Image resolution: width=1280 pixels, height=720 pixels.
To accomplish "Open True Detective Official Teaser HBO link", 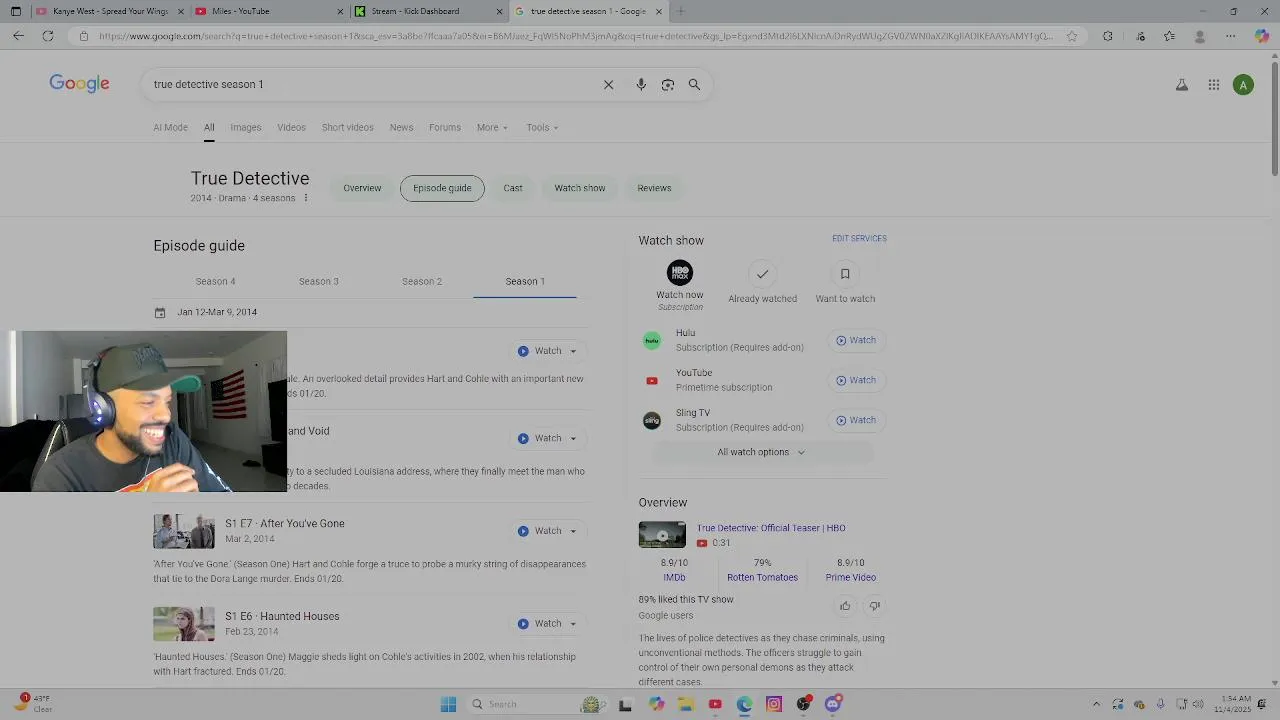I will pyautogui.click(x=771, y=528).
